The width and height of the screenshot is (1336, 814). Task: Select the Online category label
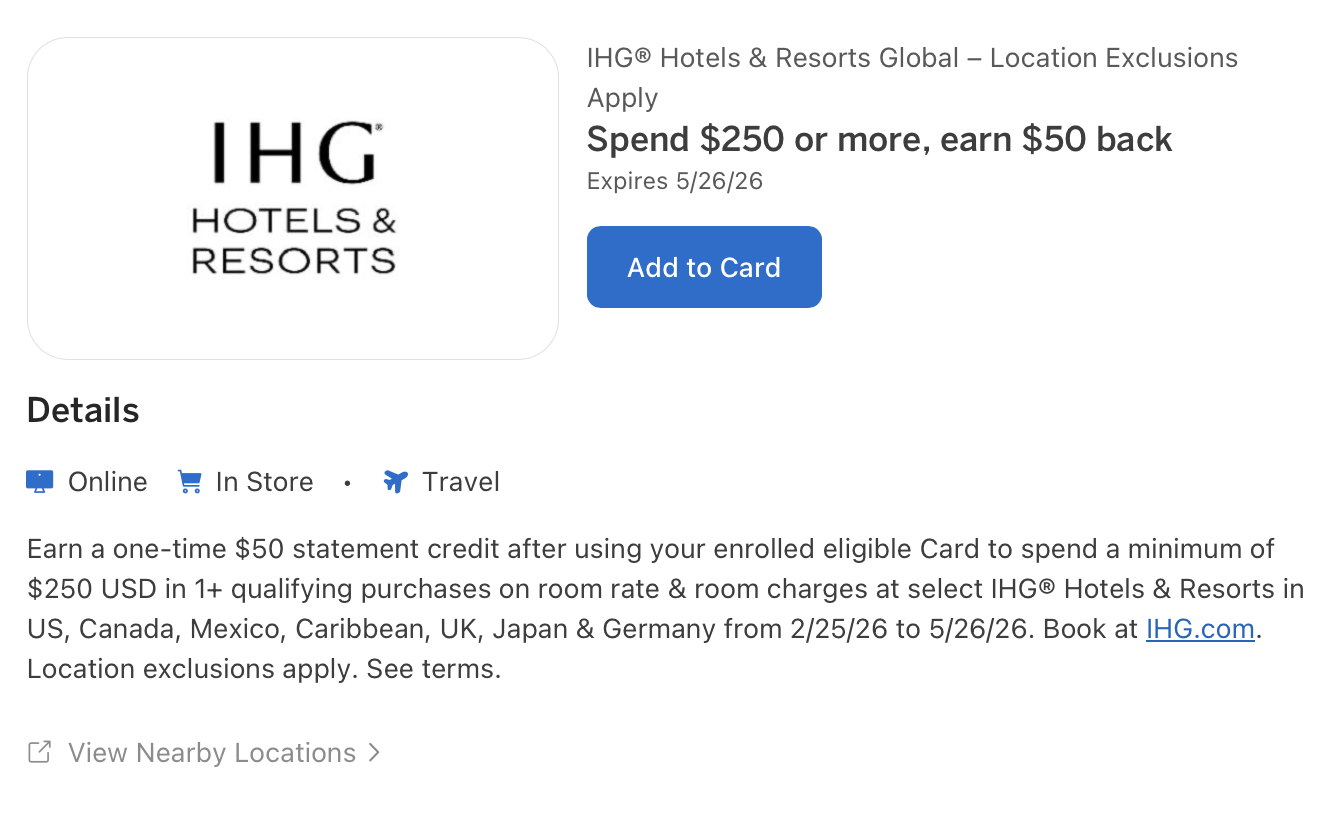pyautogui.click(x=105, y=481)
